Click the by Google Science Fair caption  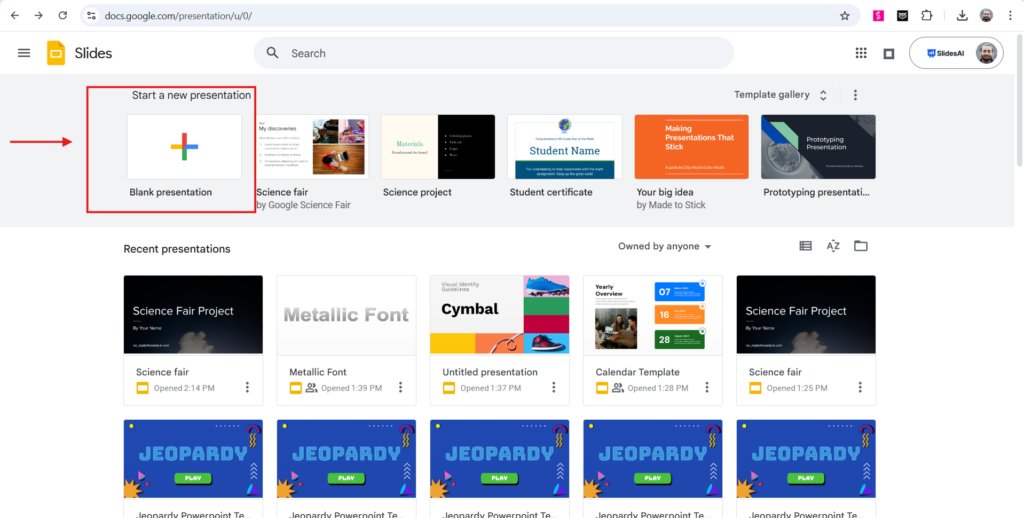coord(303,205)
